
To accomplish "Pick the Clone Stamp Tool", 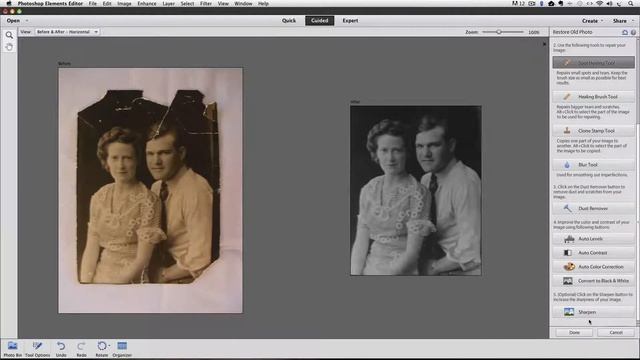I will [x=593, y=131].
